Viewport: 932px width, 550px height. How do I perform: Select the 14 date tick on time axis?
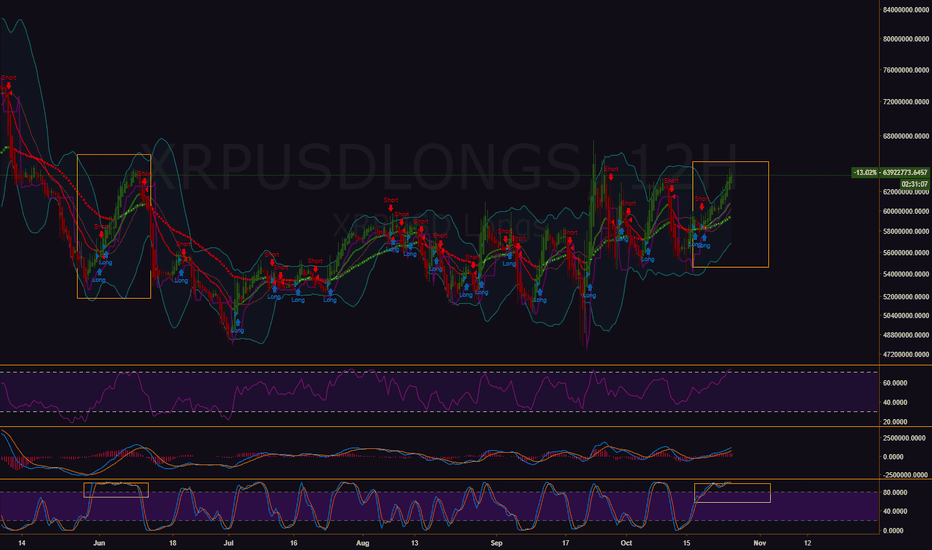[x=22, y=543]
